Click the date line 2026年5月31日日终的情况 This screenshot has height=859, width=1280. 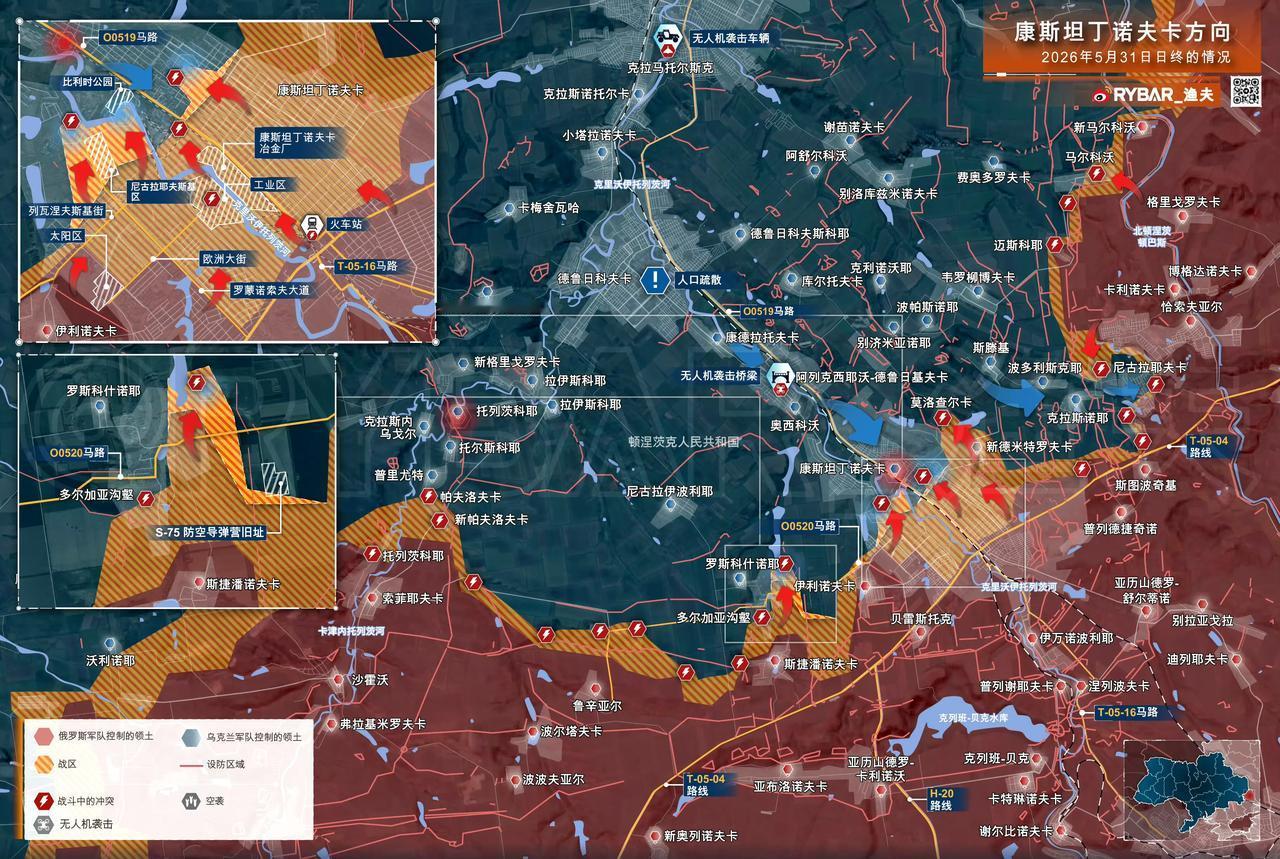point(1135,58)
